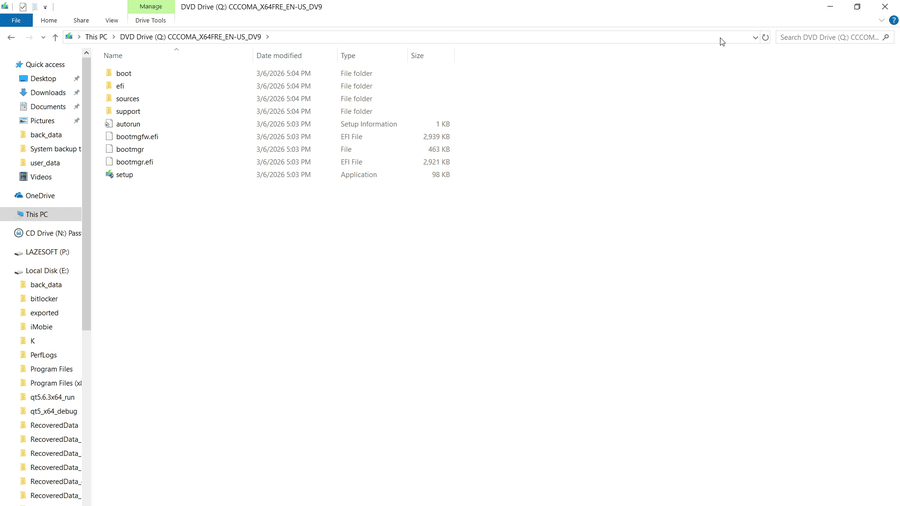
Task: Open System backup folder in Quick access
Action: [55, 149]
